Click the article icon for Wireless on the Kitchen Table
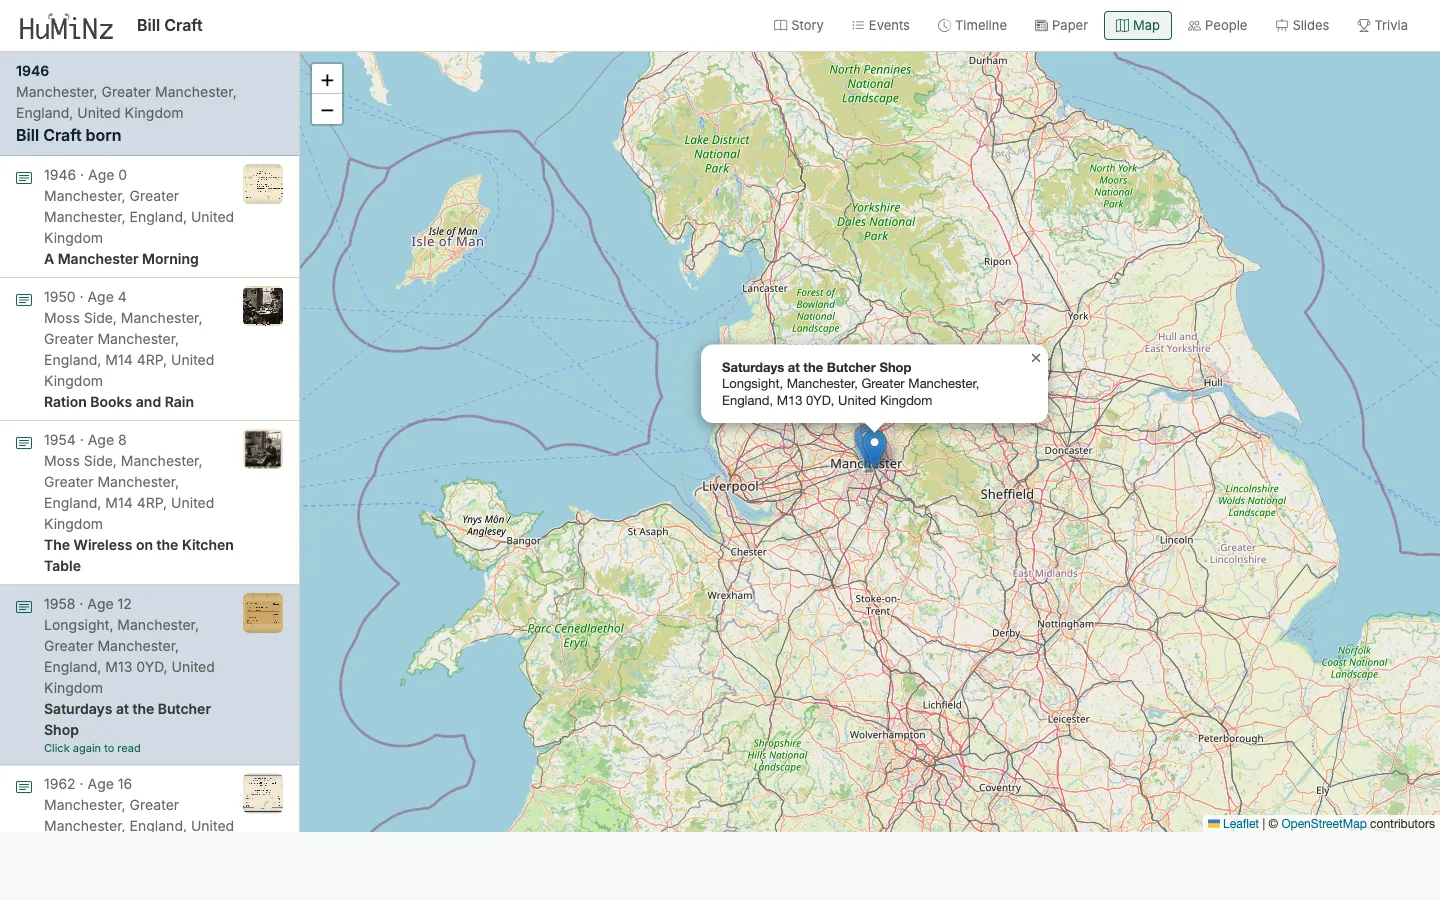This screenshot has width=1440, height=900. (x=24, y=443)
